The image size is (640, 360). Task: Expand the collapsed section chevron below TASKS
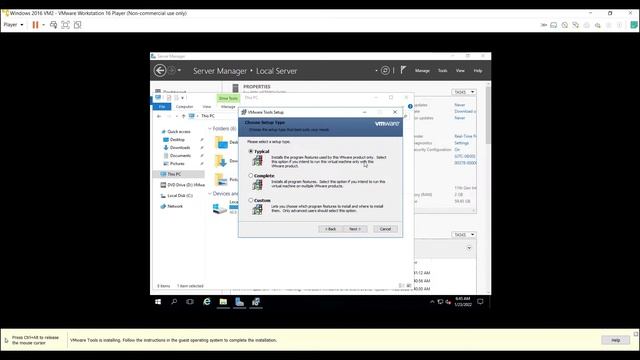coord(469,248)
